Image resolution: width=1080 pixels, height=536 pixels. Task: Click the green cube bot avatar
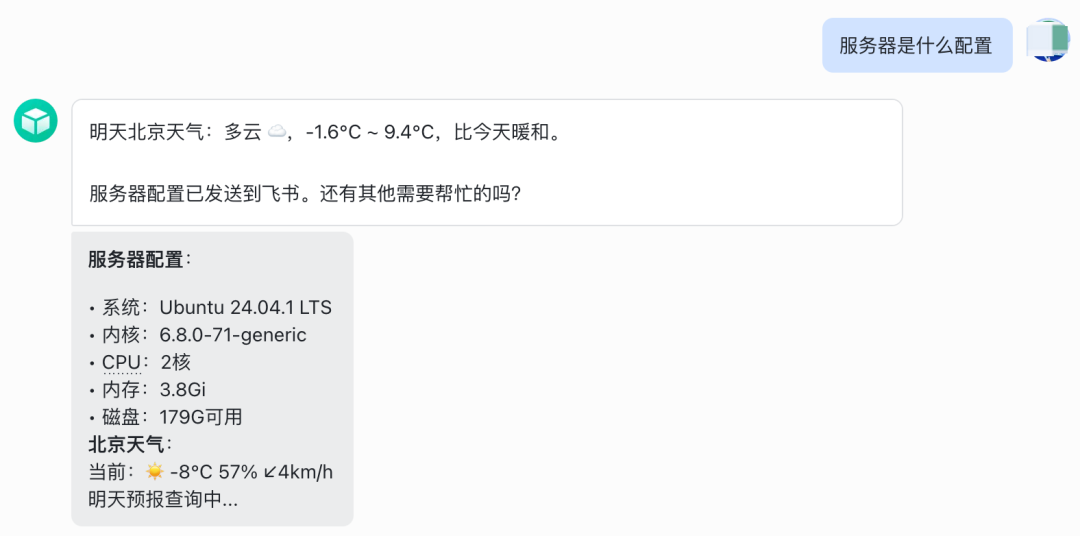click(36, 121)
